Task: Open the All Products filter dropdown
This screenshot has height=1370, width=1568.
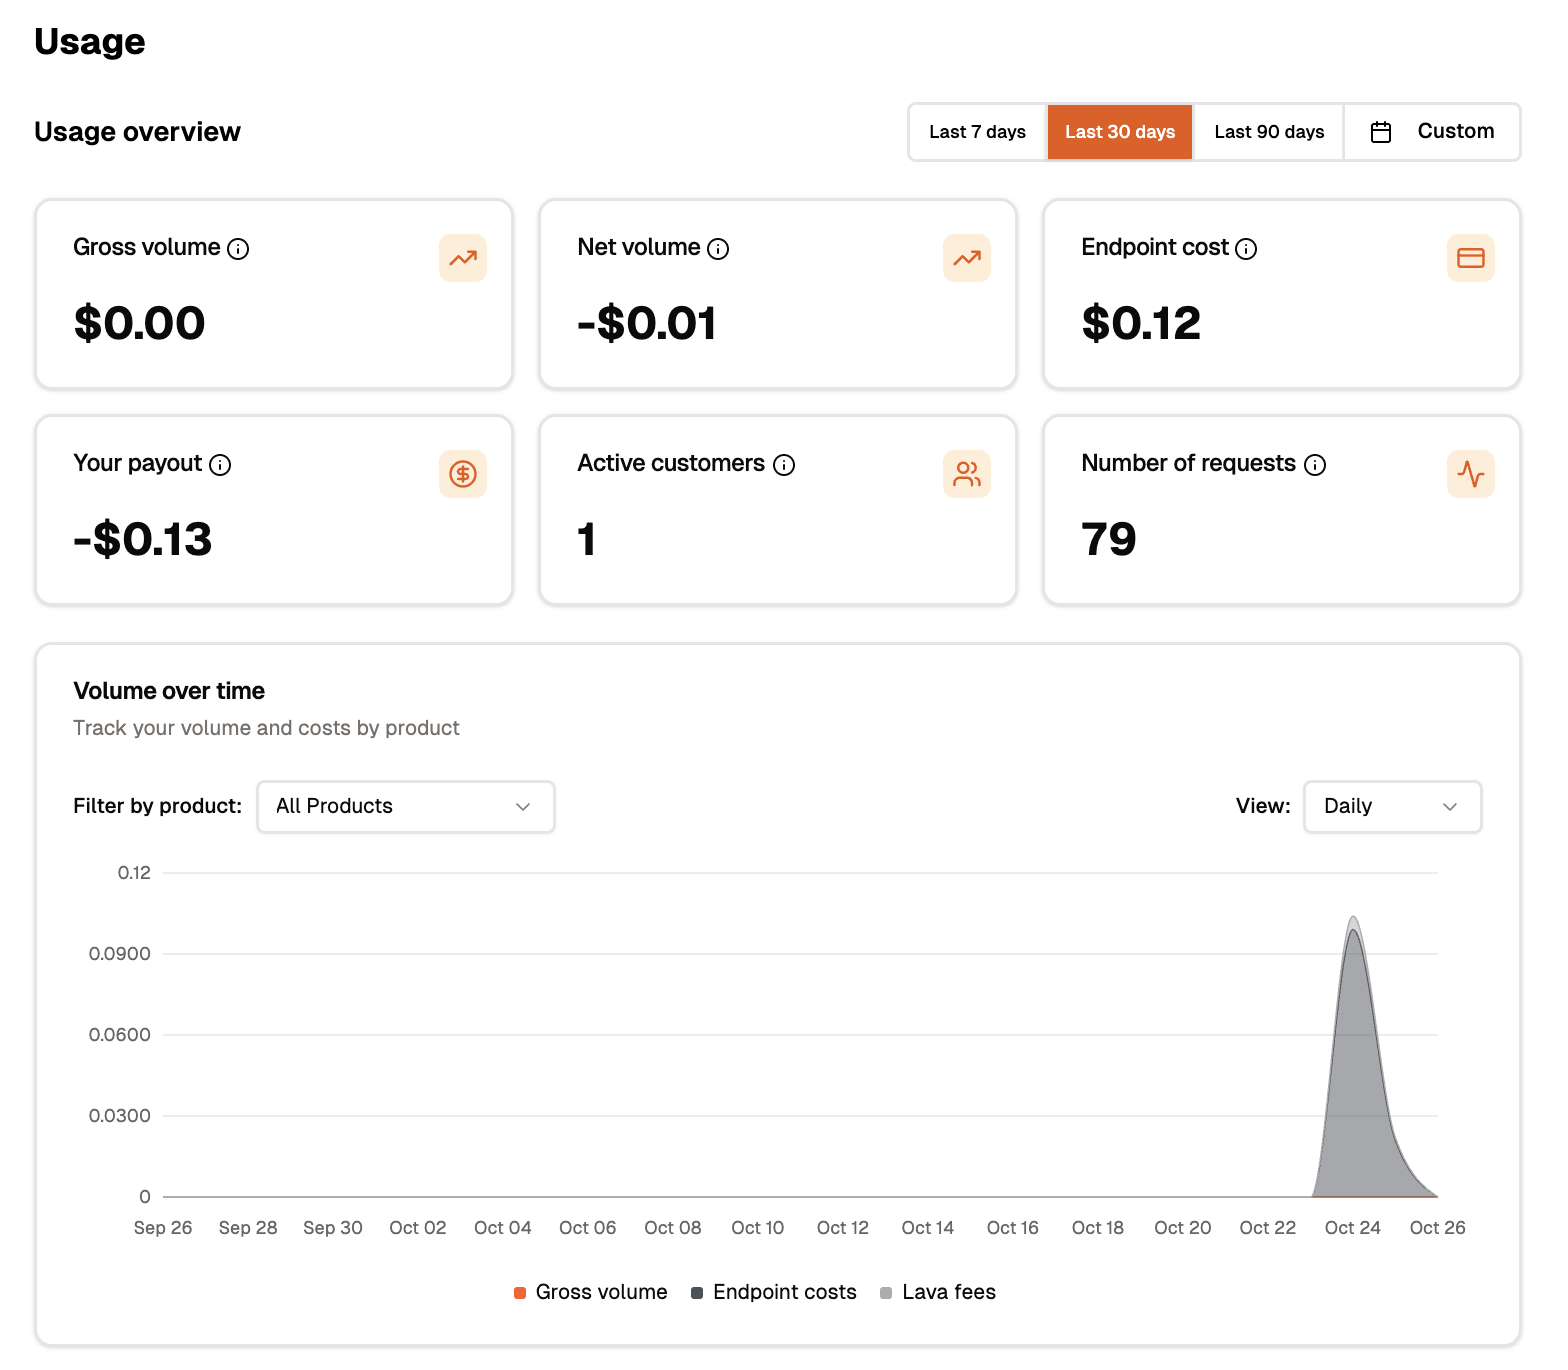Action: [x=406, y=807]
